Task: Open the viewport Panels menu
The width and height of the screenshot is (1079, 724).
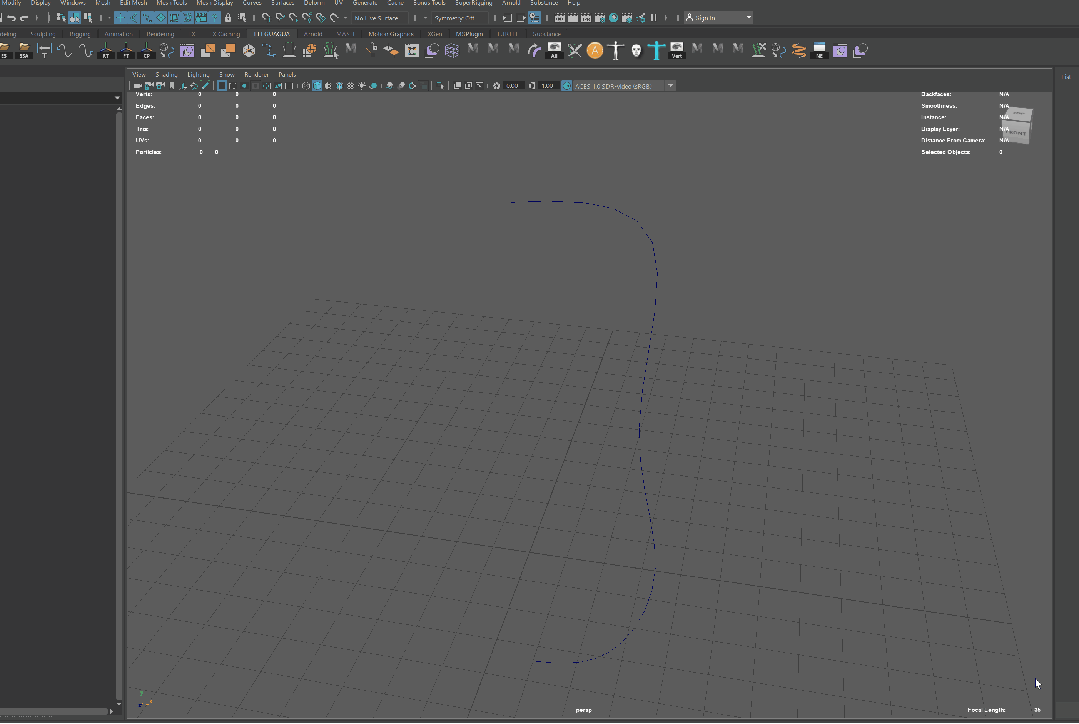Action: click(x=287, y=74)
